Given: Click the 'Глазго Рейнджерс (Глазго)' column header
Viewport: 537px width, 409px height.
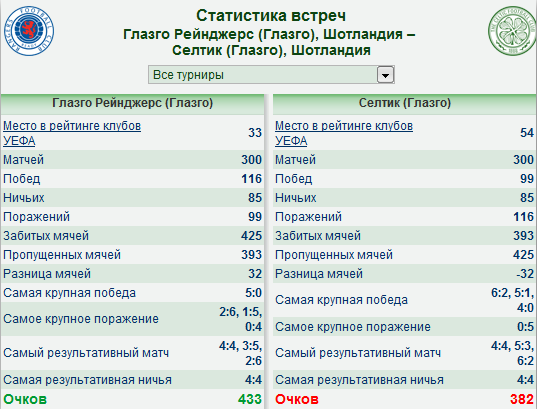Looking at the screenshot, I should [133, 103].
